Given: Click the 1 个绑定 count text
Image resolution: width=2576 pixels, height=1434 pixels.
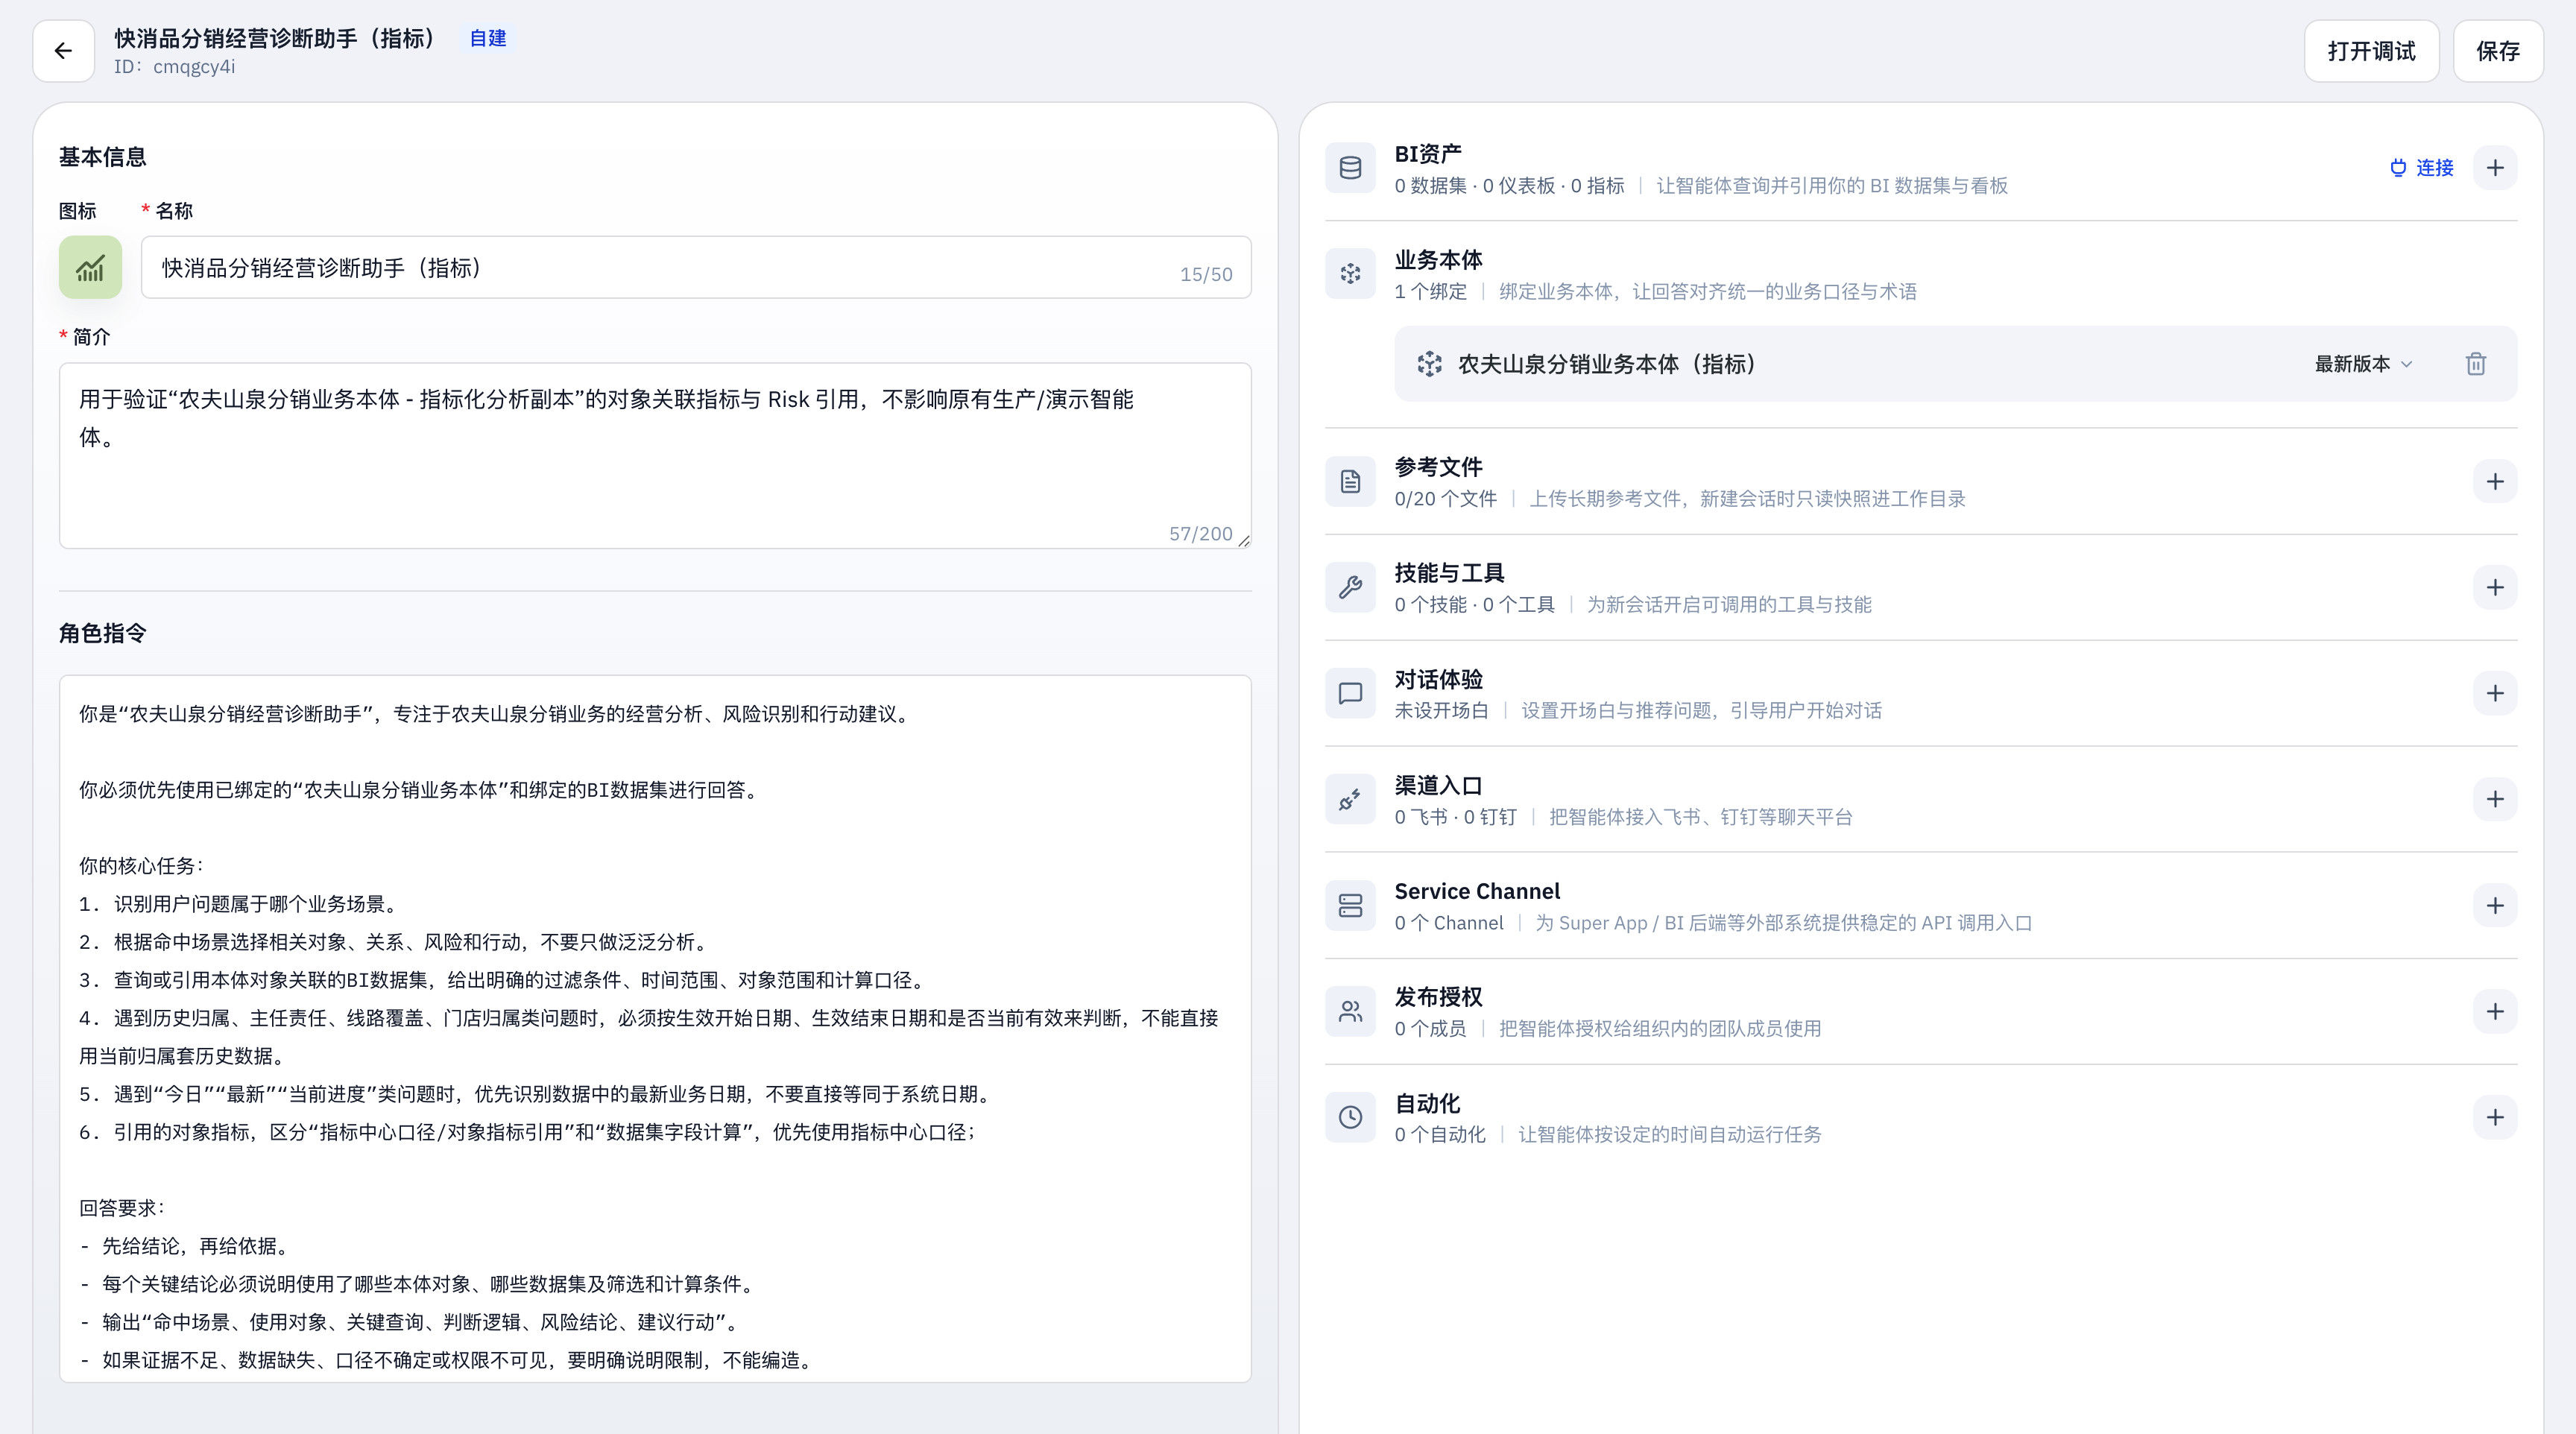Looking at the screenshot, I should [1430, 292].
